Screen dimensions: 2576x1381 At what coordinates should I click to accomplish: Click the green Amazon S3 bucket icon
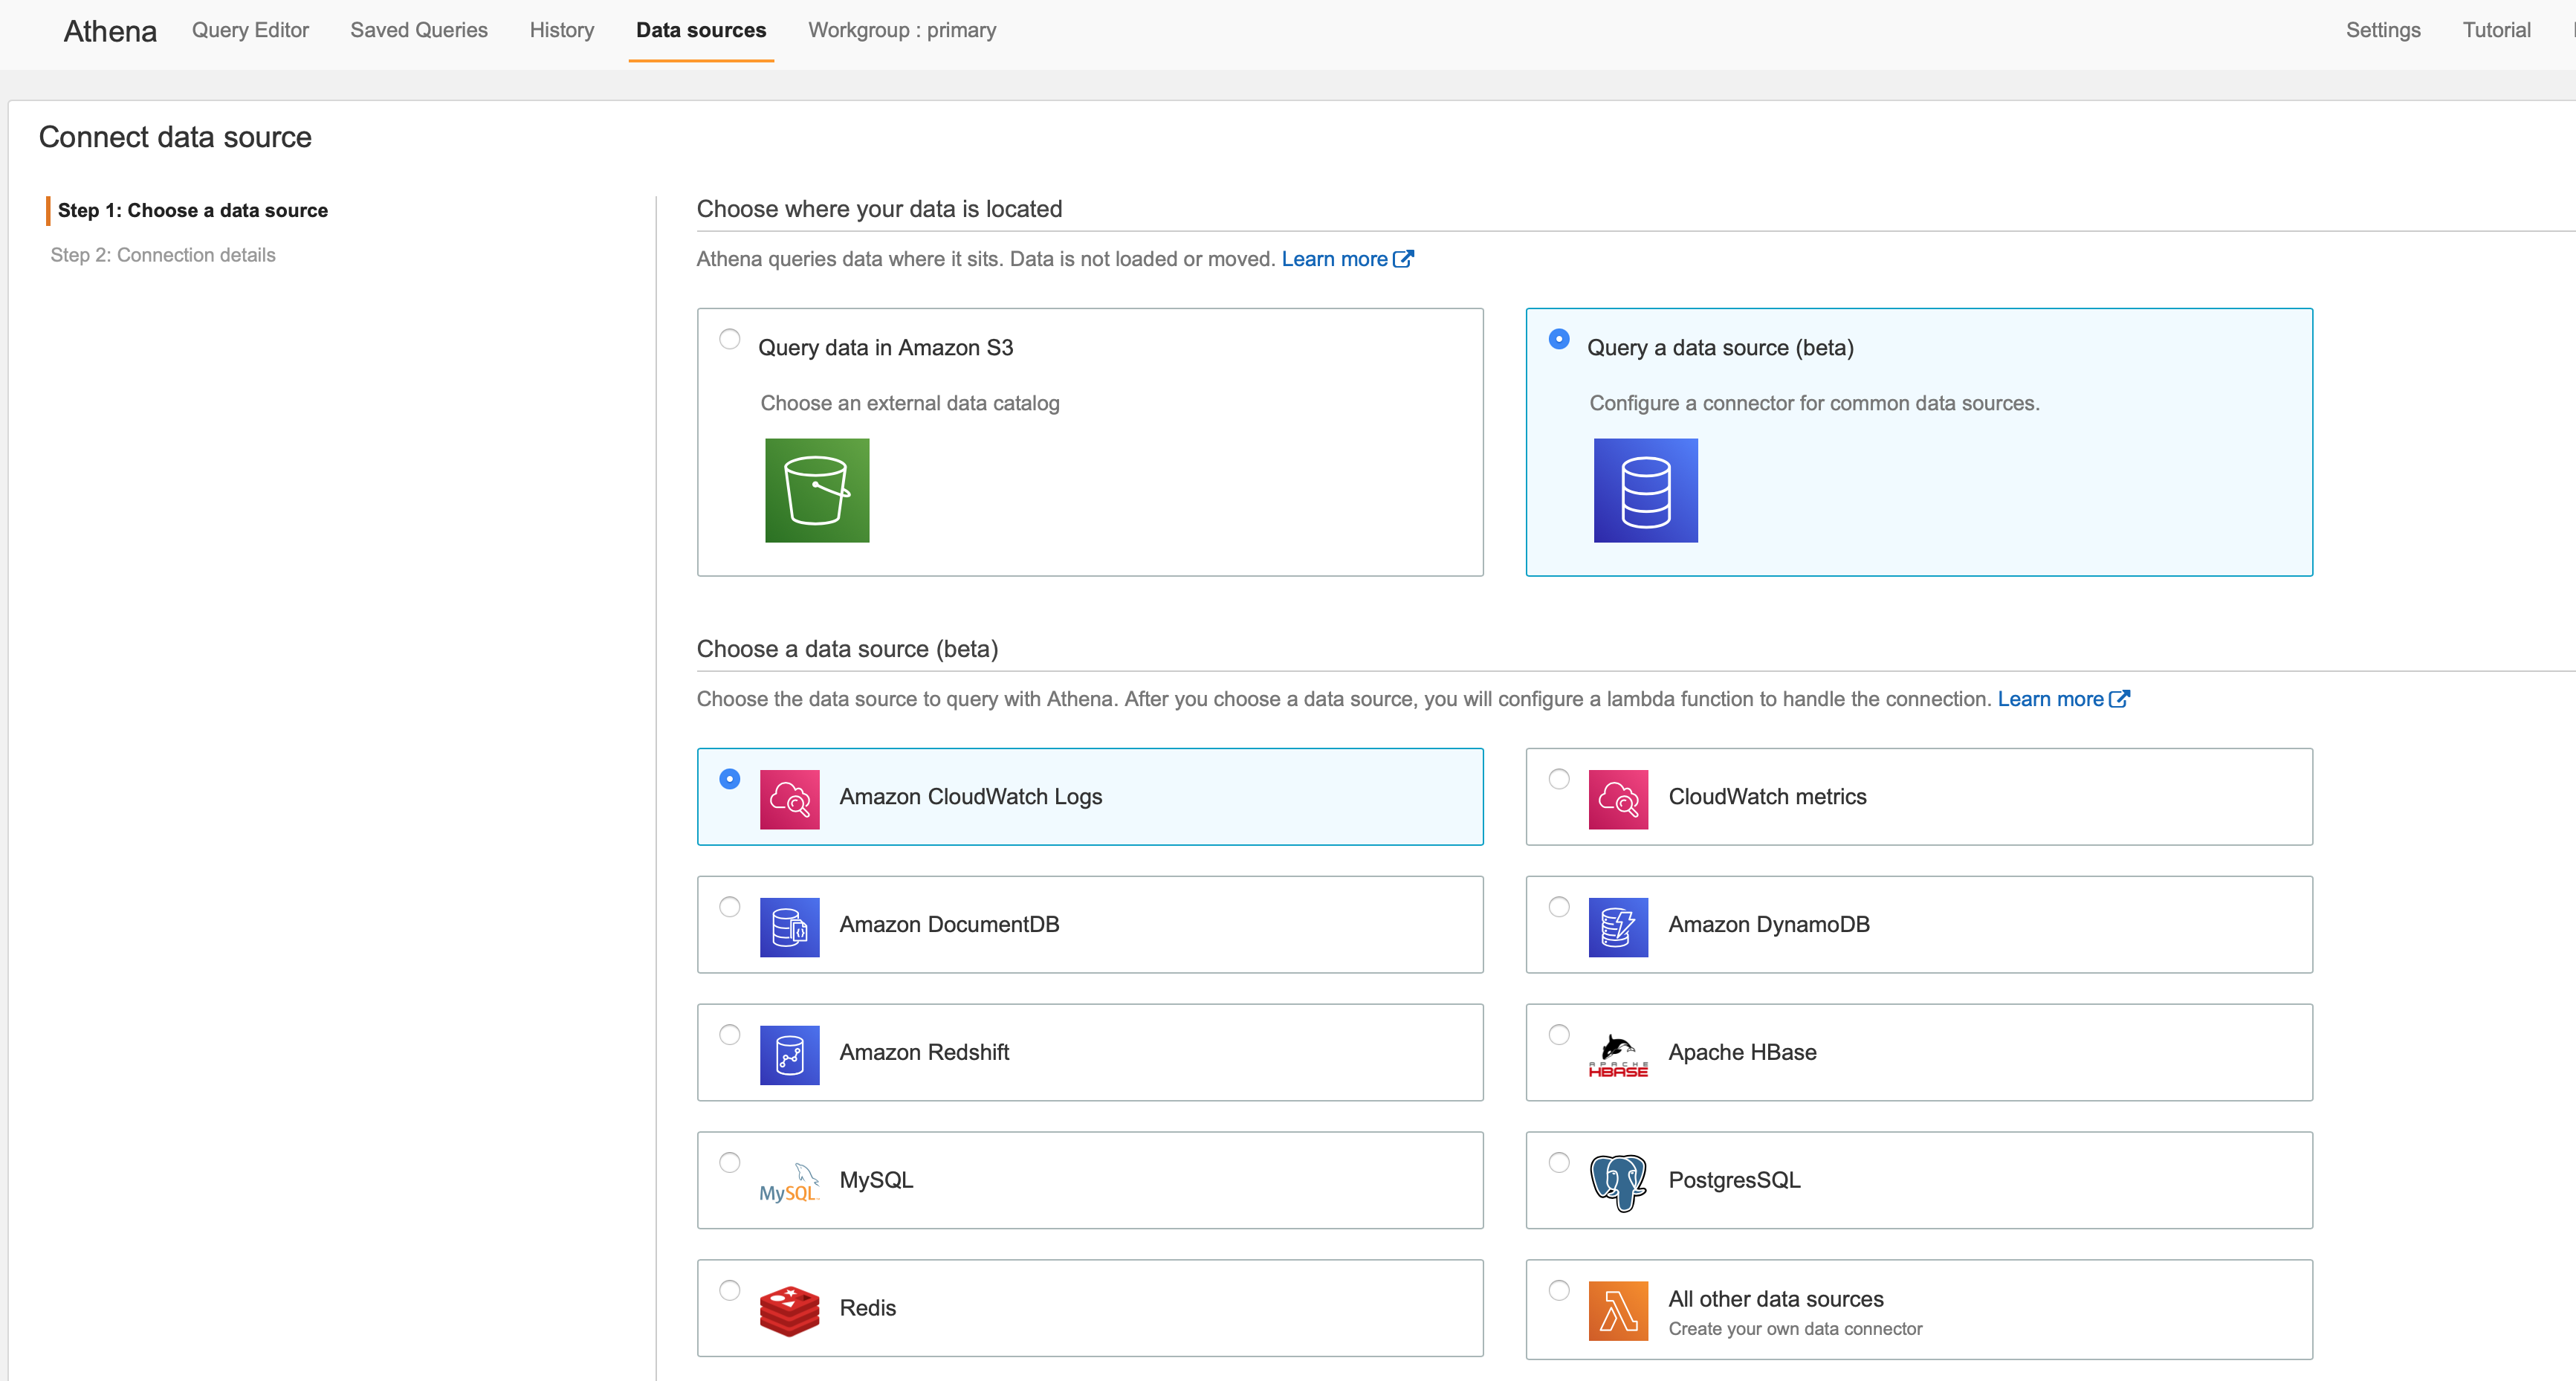pos(817,490)
